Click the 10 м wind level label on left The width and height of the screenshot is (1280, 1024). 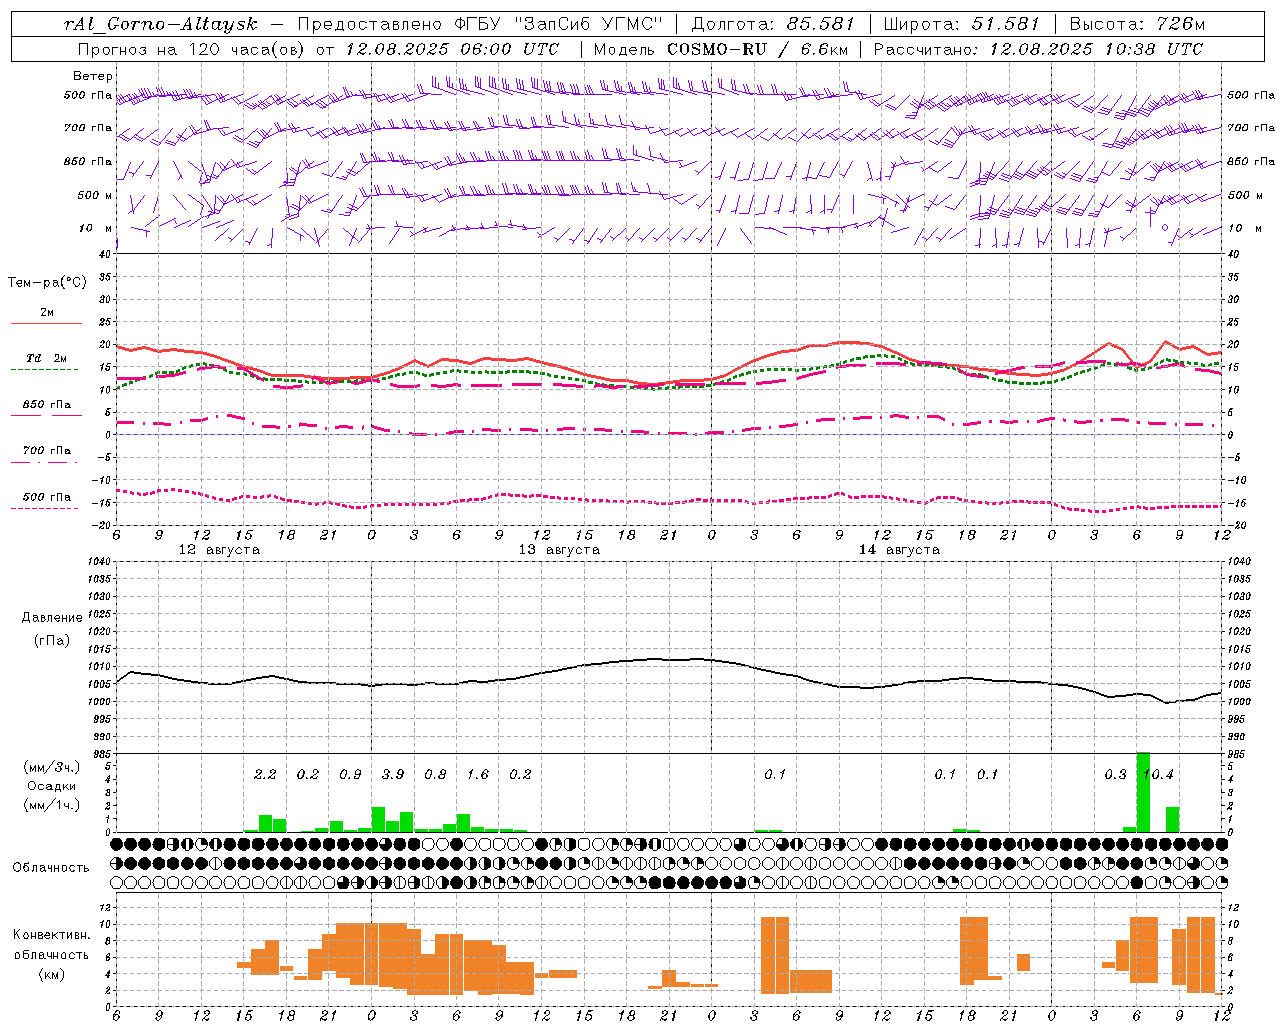(x=96, y=228)
